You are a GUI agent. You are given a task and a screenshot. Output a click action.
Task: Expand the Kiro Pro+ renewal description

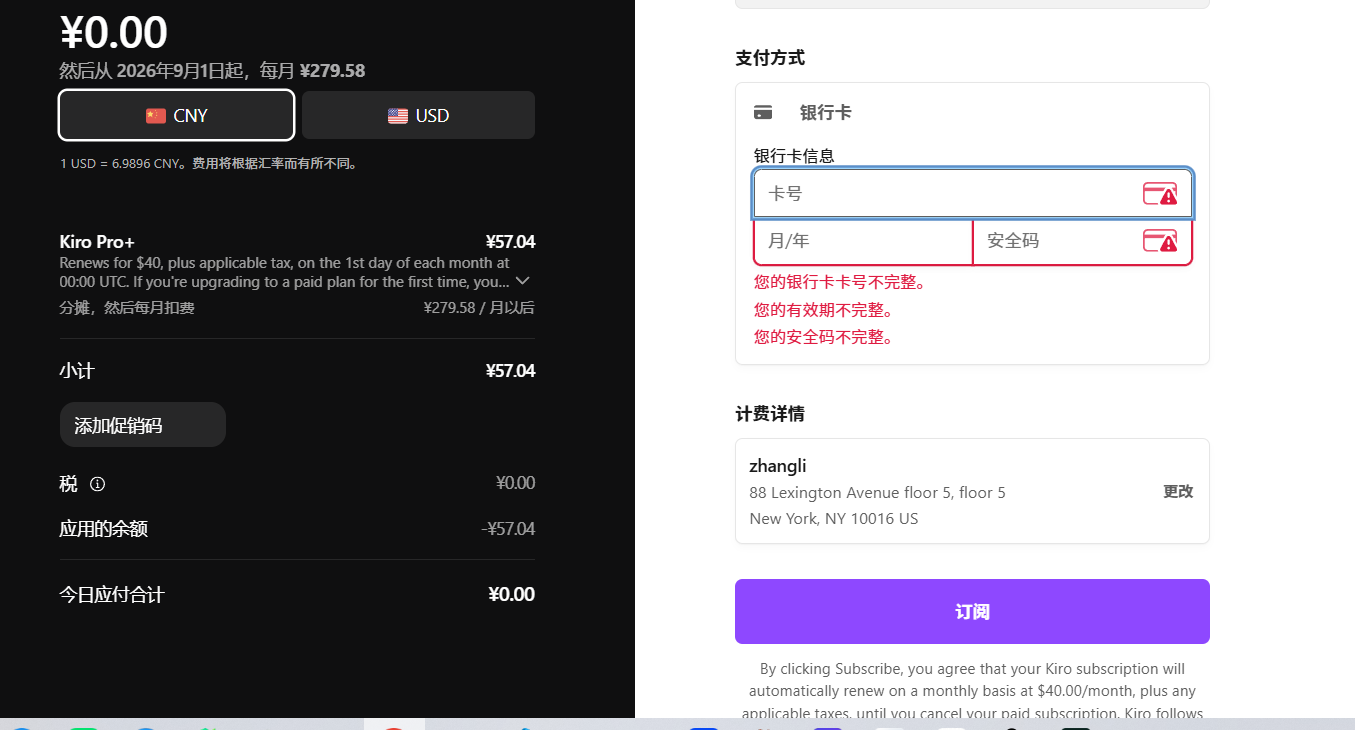pos(522,281)
